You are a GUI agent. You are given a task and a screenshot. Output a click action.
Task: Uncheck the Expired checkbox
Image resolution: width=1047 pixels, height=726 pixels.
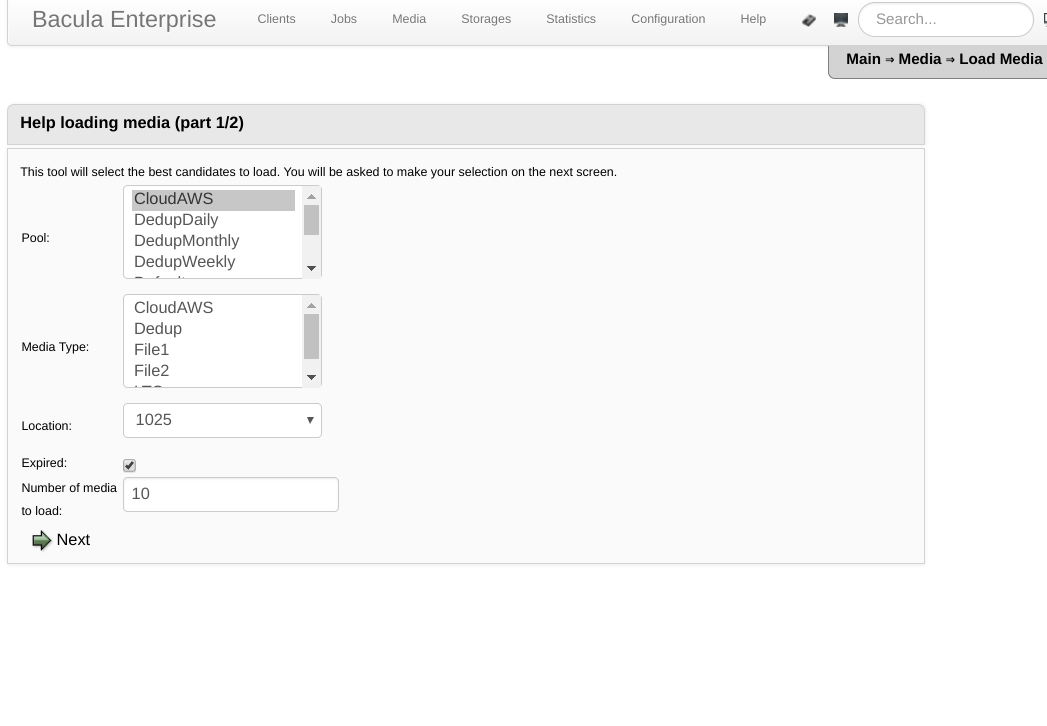(130, 466)
